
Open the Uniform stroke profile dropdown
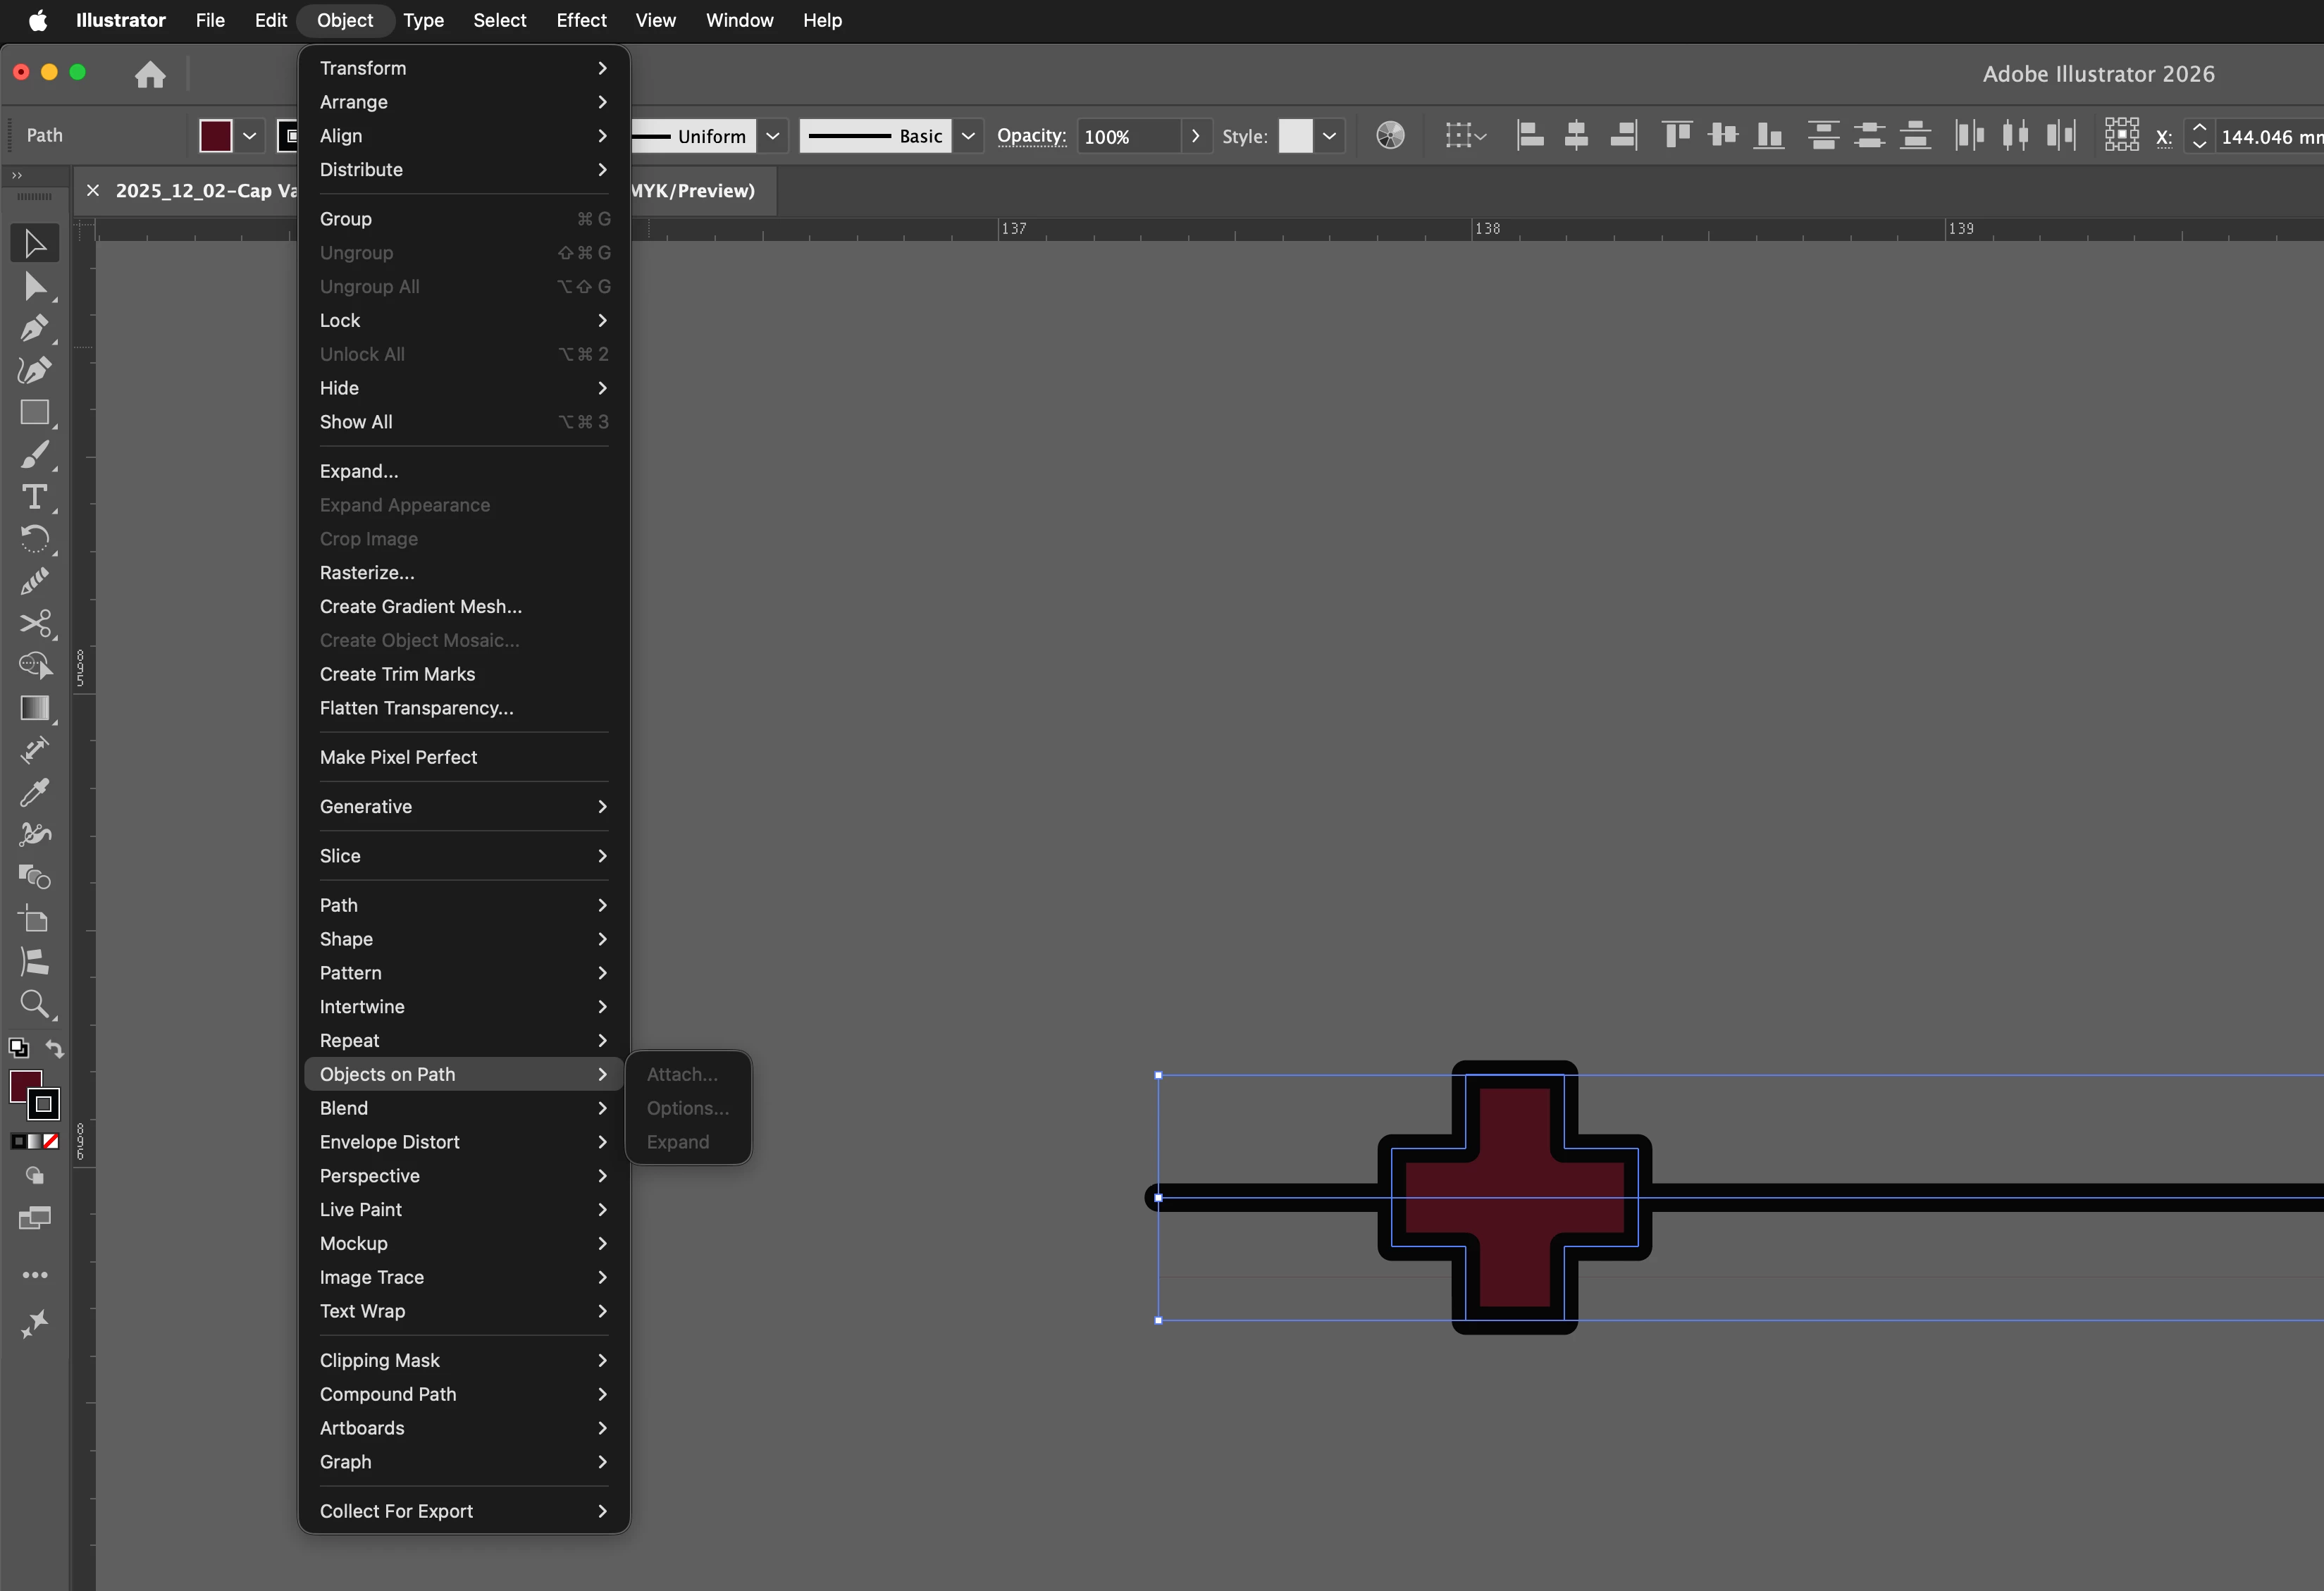click(x=773, y=136)
